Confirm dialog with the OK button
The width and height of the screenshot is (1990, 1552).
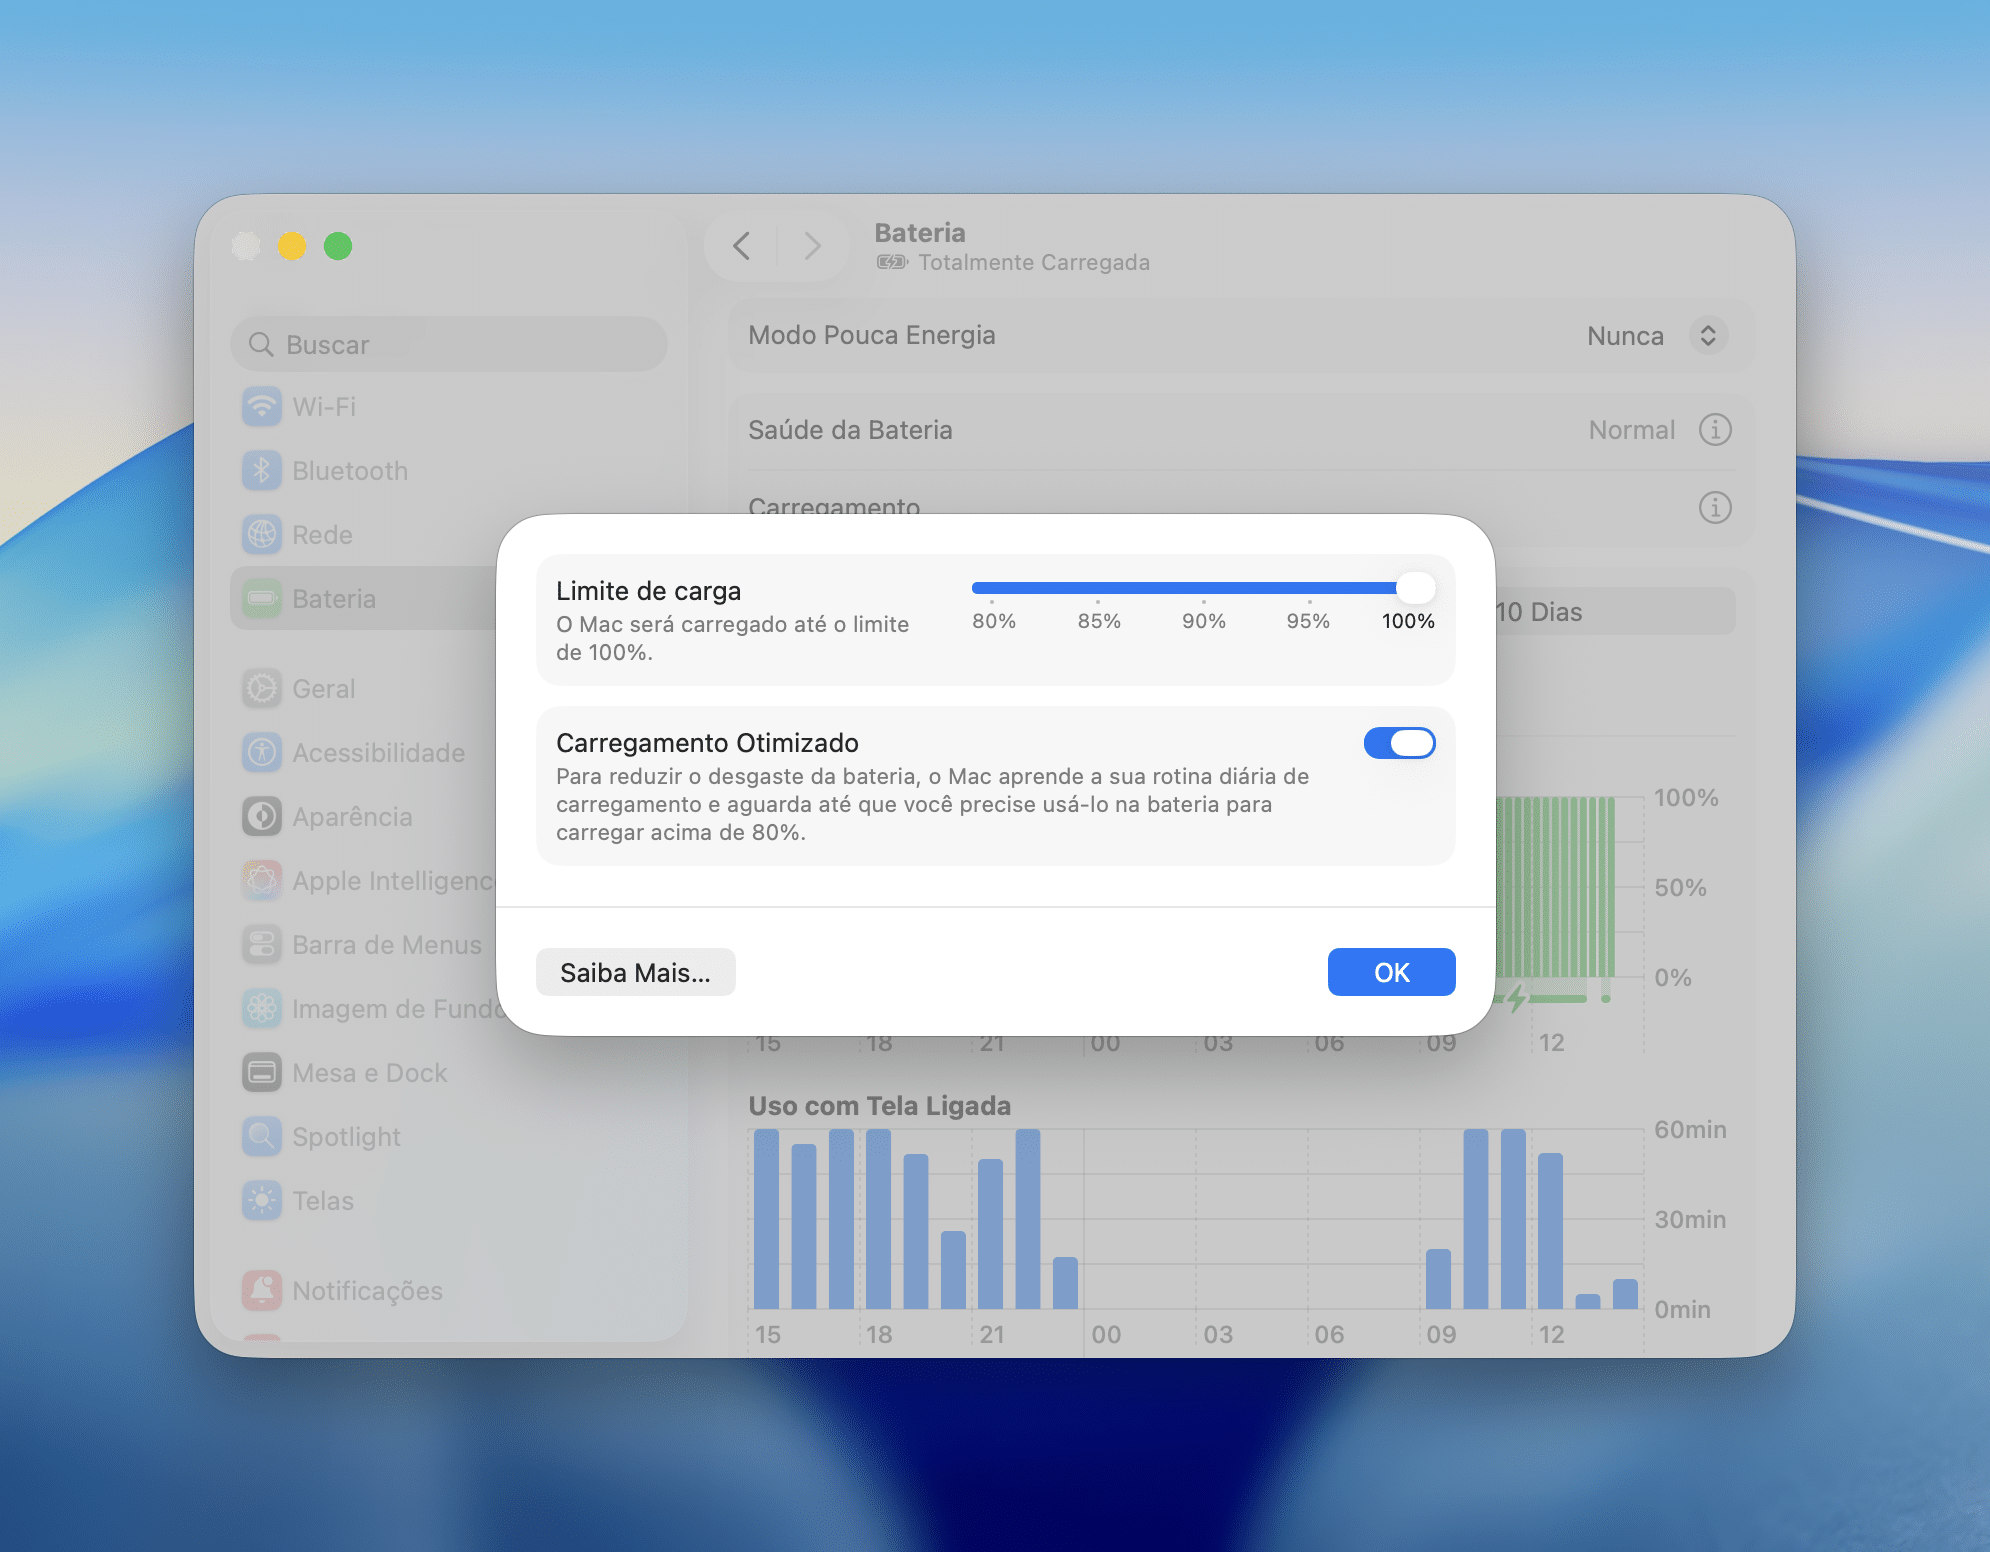tap(1391, 972)
